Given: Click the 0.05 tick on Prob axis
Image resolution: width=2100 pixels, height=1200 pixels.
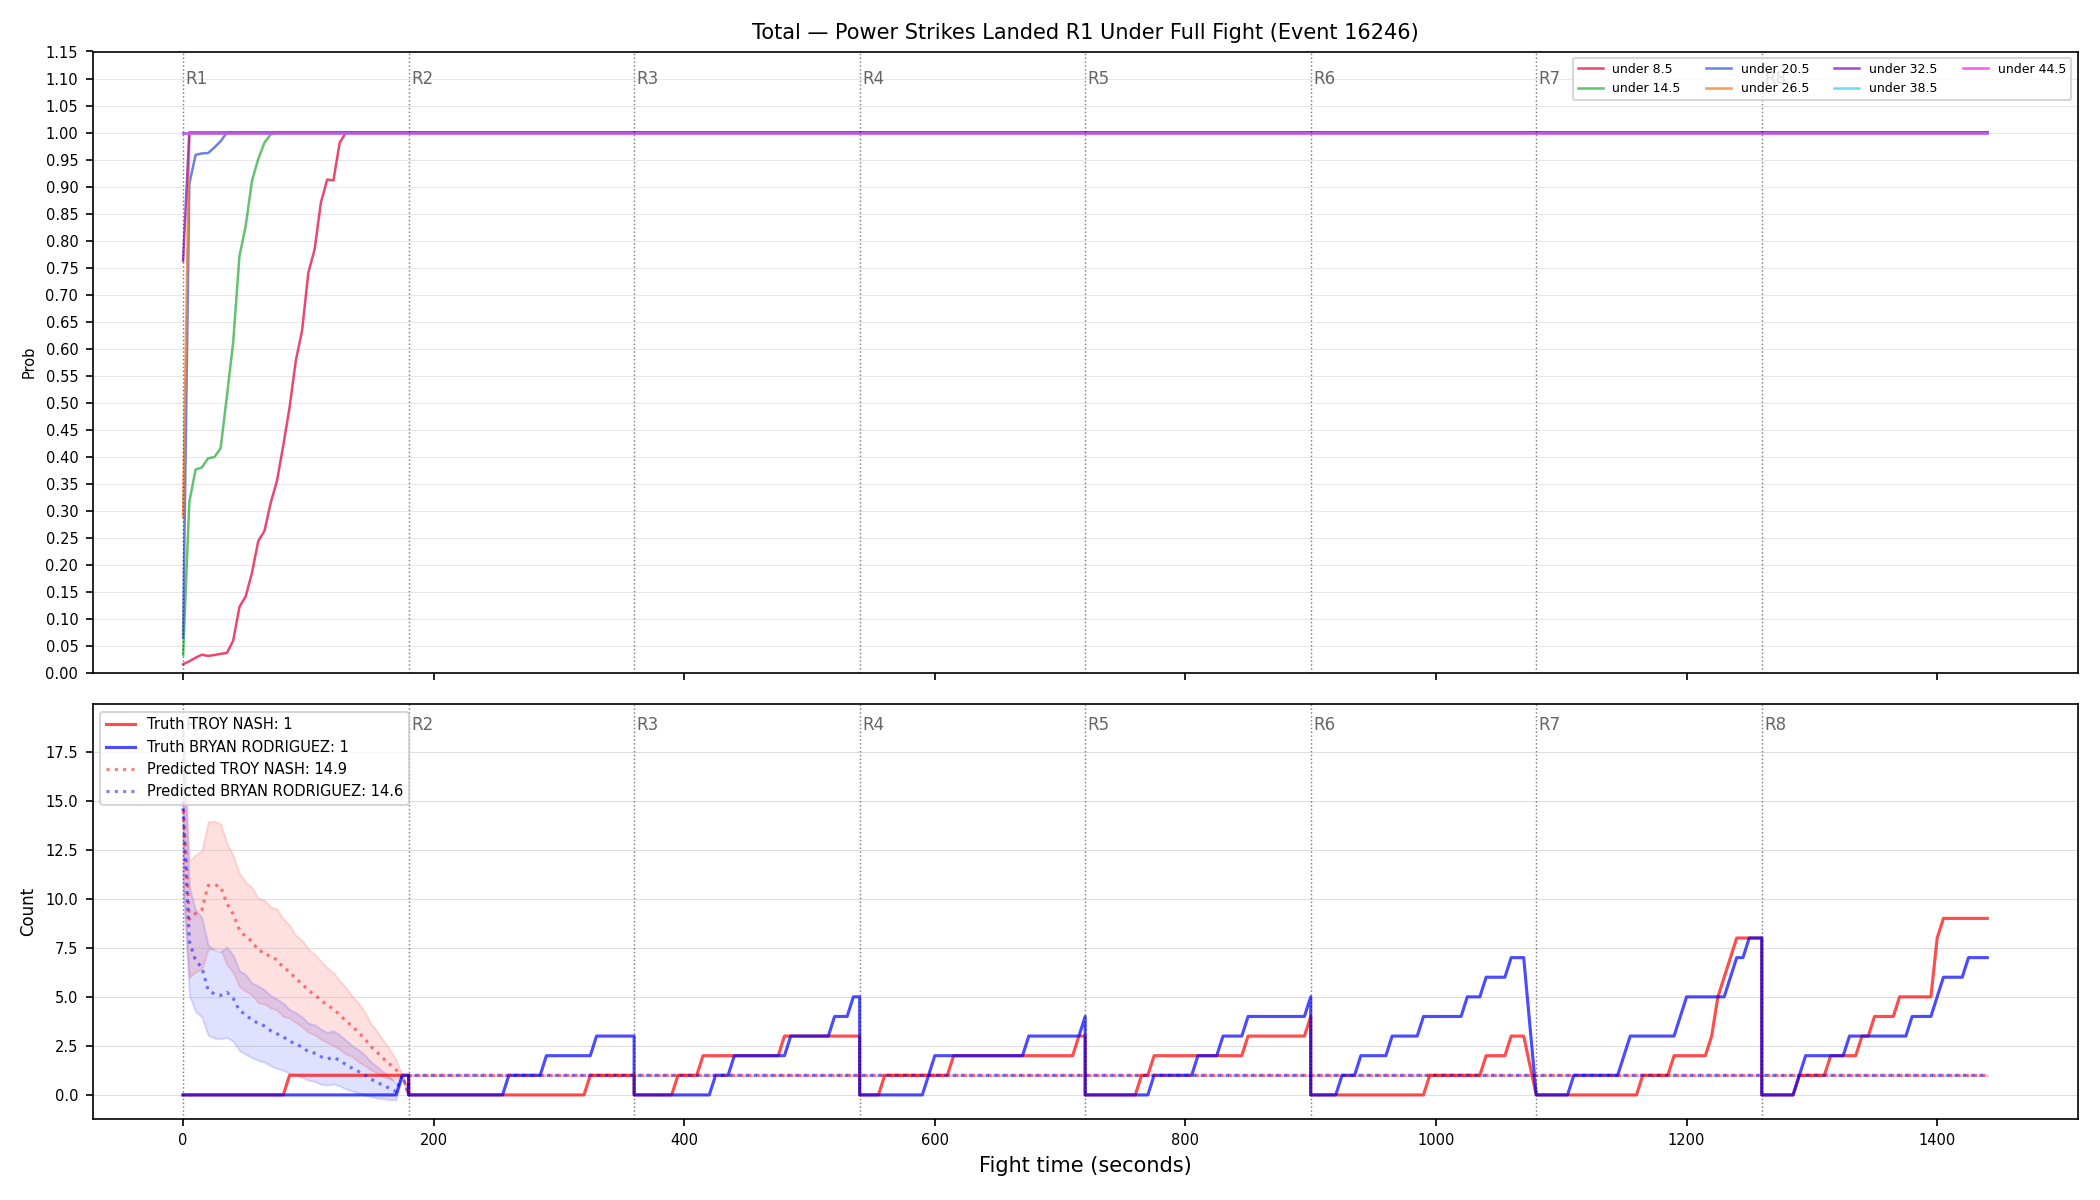Looking at the screenshot, I should pyautogui.click(x=62, y=646).
